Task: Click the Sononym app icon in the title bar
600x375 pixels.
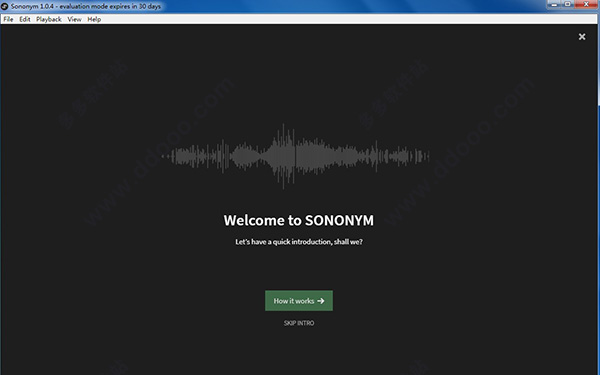Action: click(x=5, y=6)
